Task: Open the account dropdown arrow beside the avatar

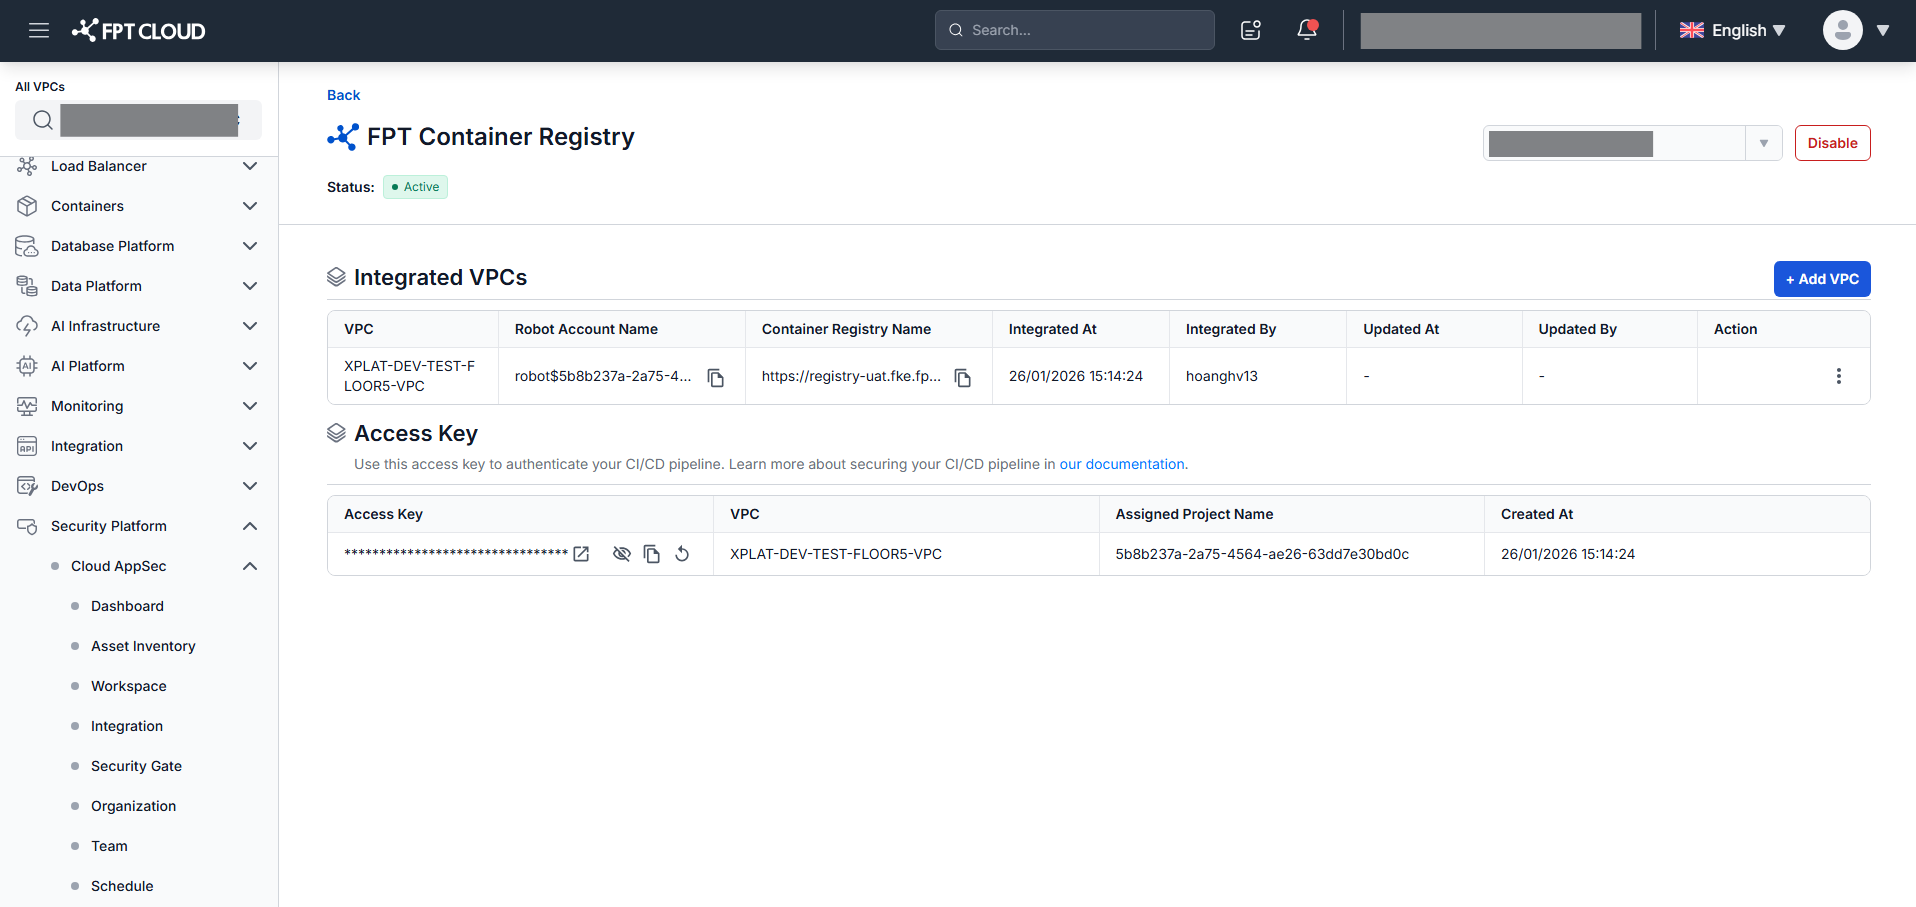Action: (x=1882, y=30)
